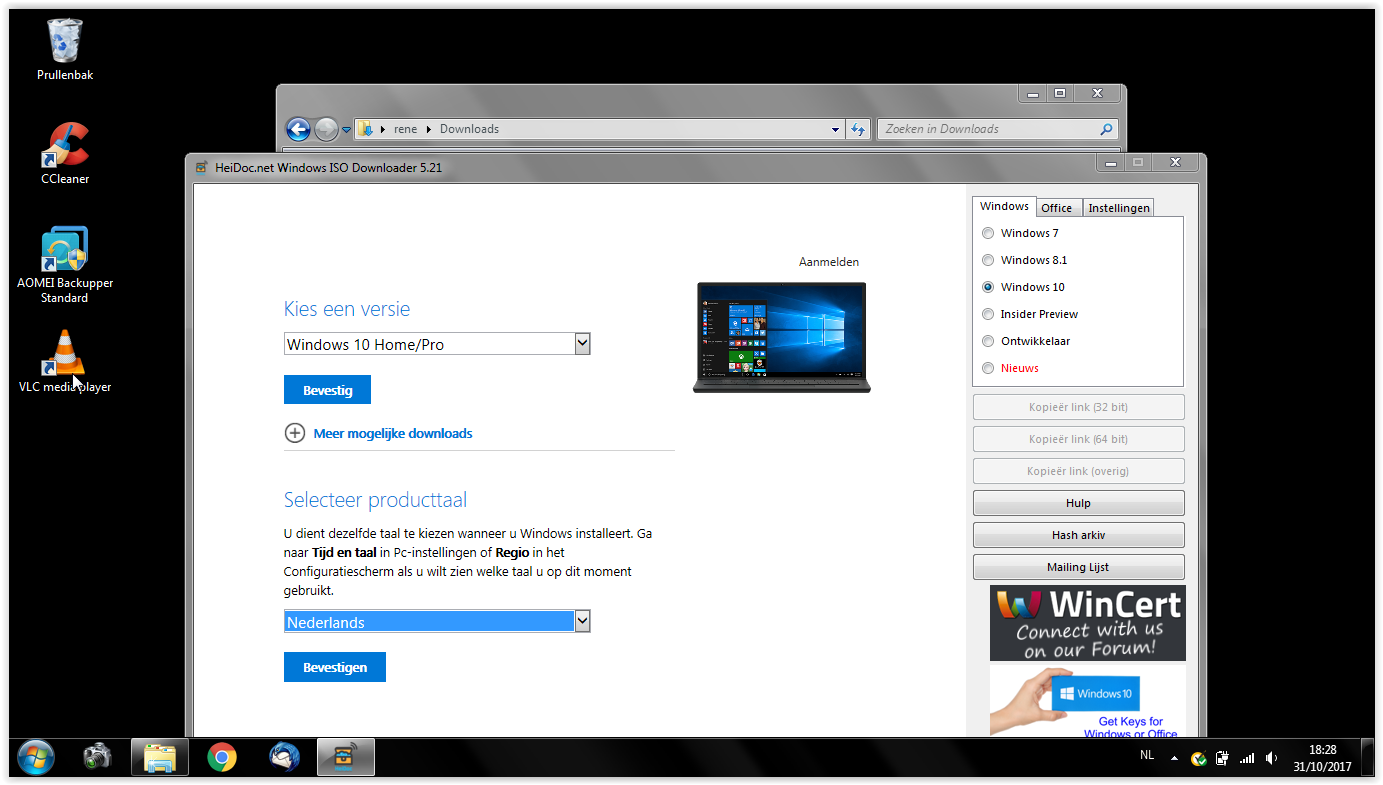Click the Show desktop strip beside the clock
This screenshot has height=785, width=1383.
click(1367, 758)
